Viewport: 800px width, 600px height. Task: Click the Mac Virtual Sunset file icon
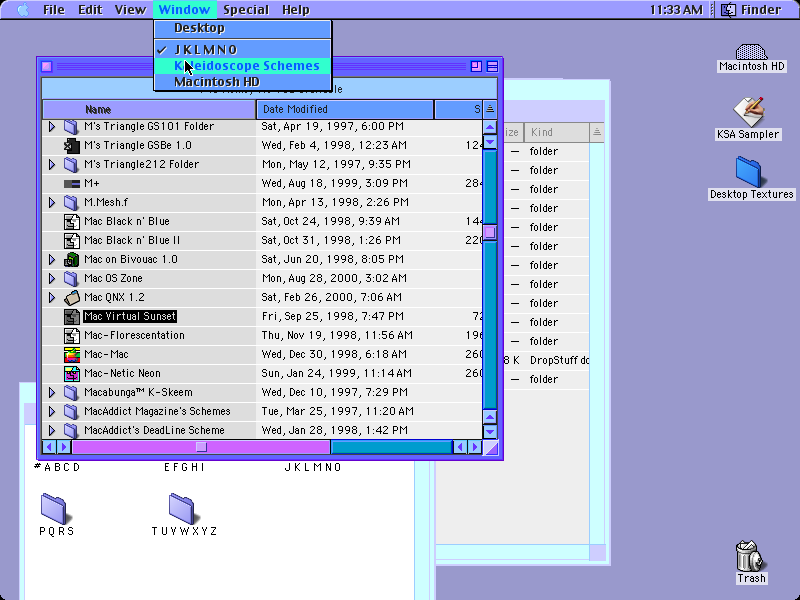click(x=71, y=316)
